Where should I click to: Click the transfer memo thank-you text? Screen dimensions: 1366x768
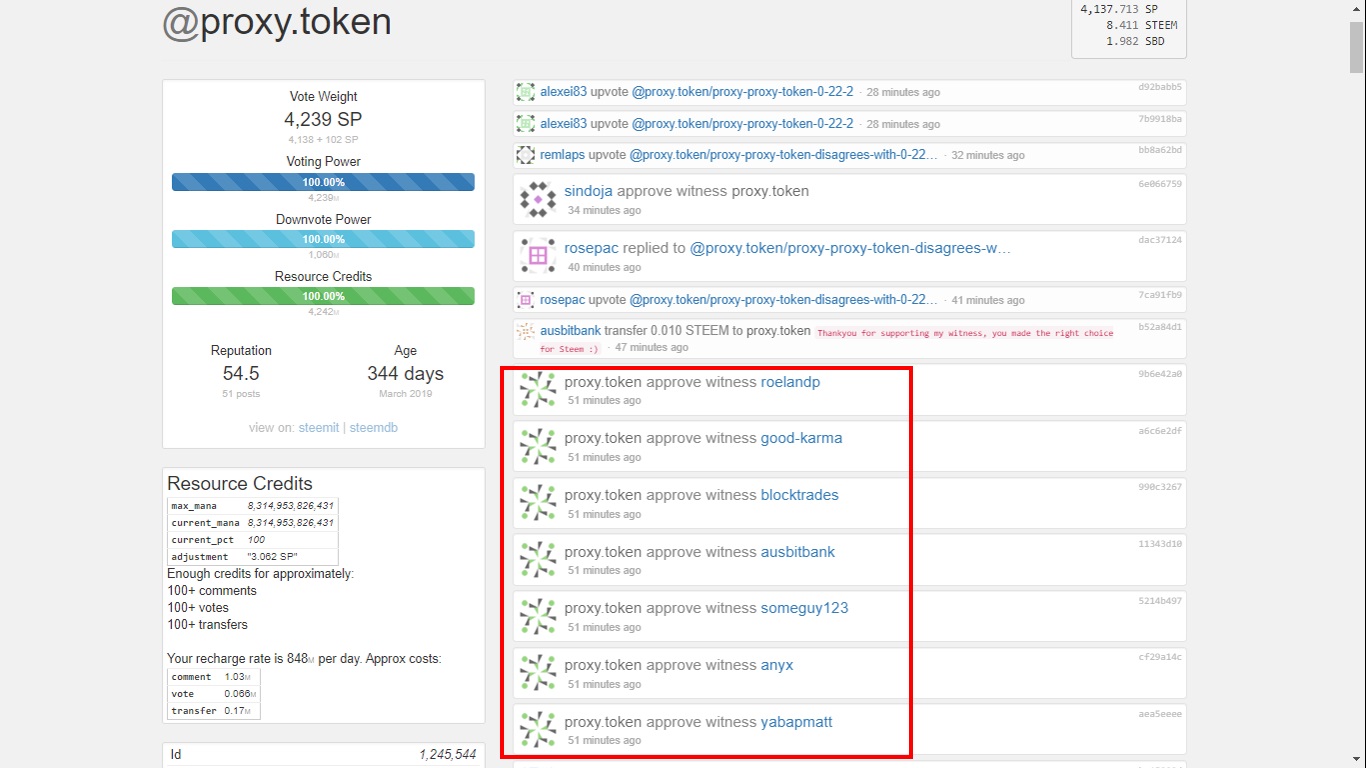point(826,340)
